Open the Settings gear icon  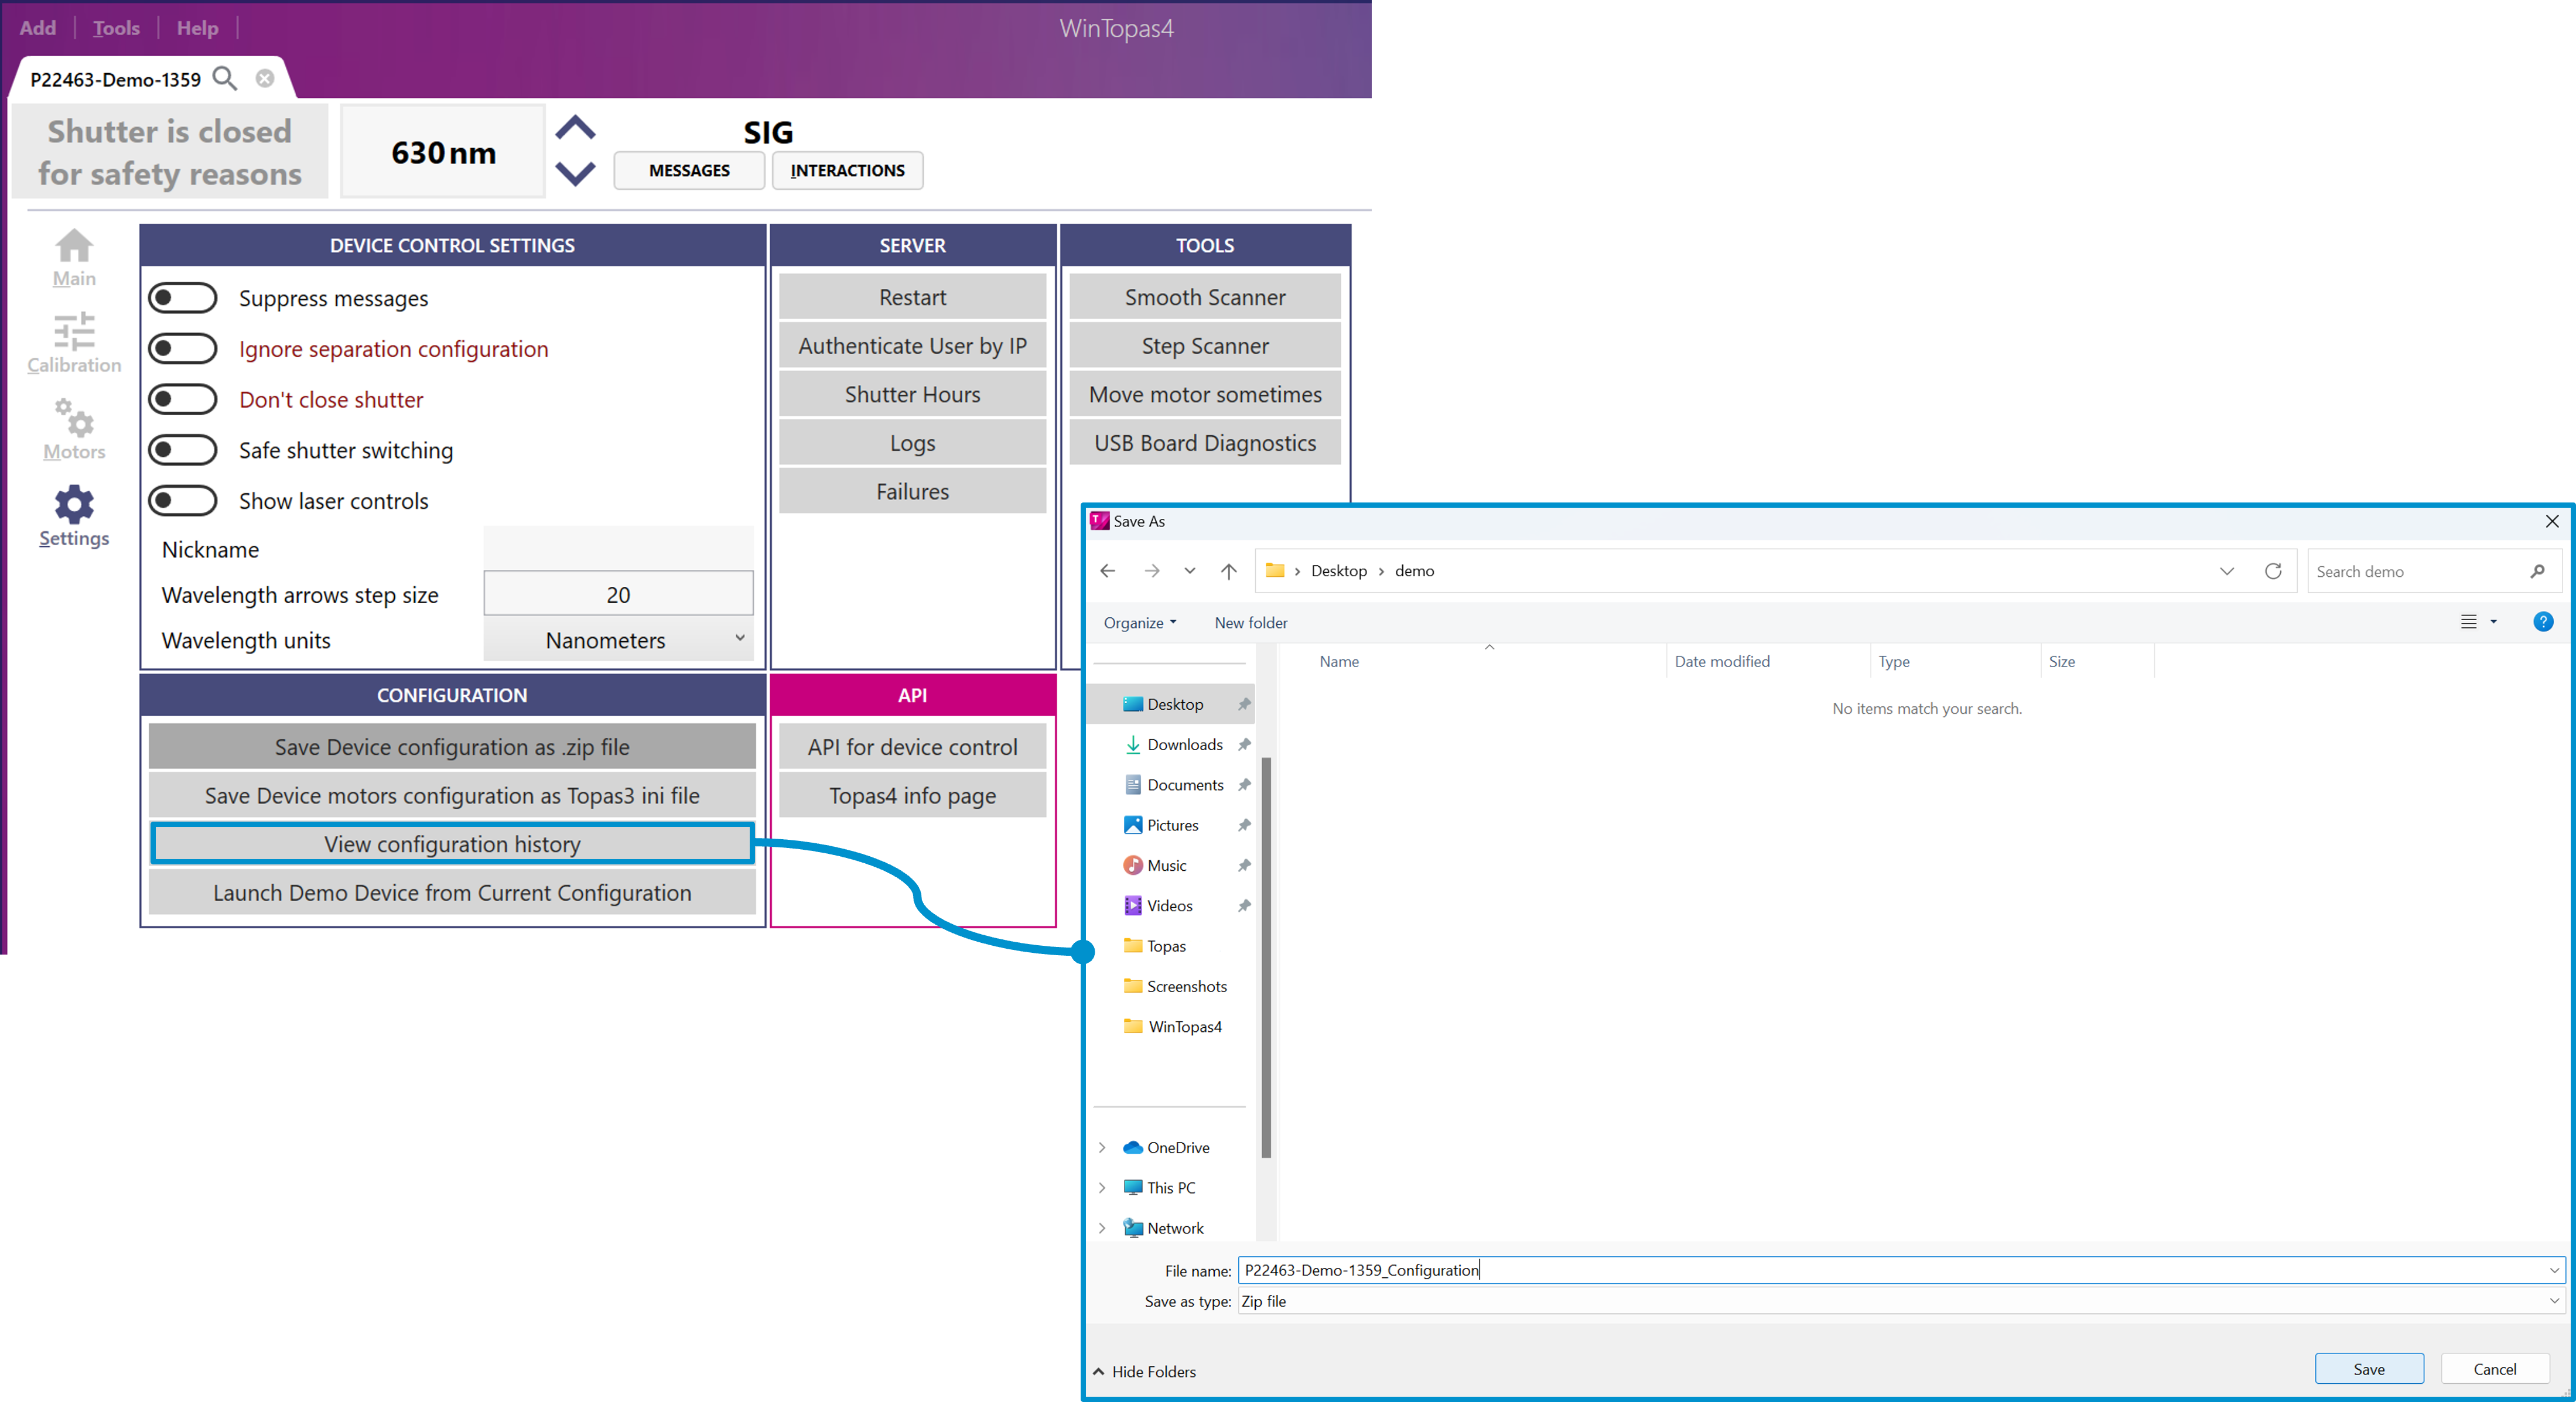pos(74,504)
